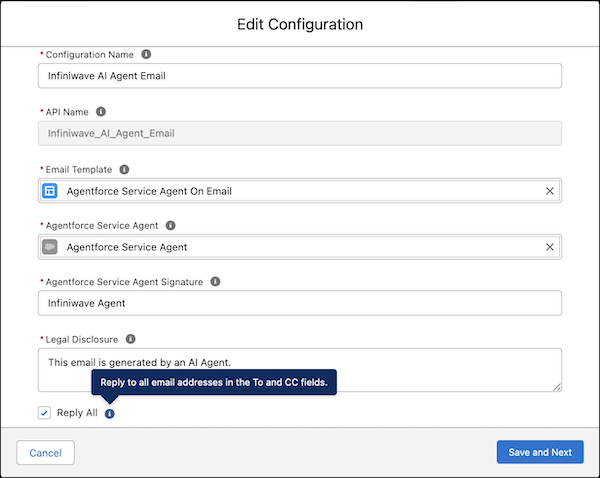Show info for Agentforce Service Agent Signature

[215, 282]
